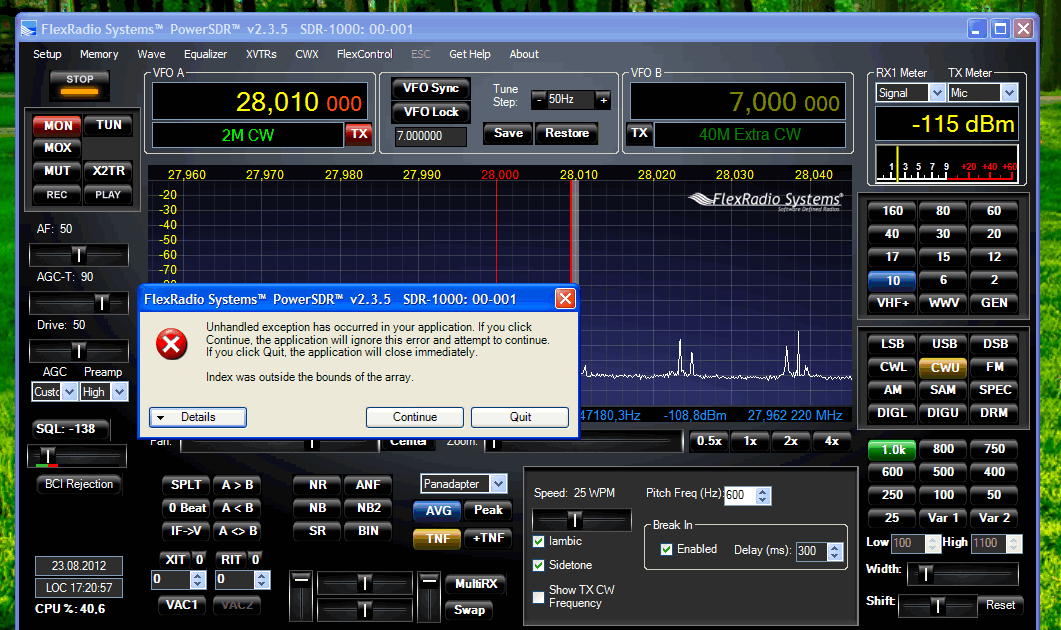Adjust the Drive power slider

(x=78, y=351)
